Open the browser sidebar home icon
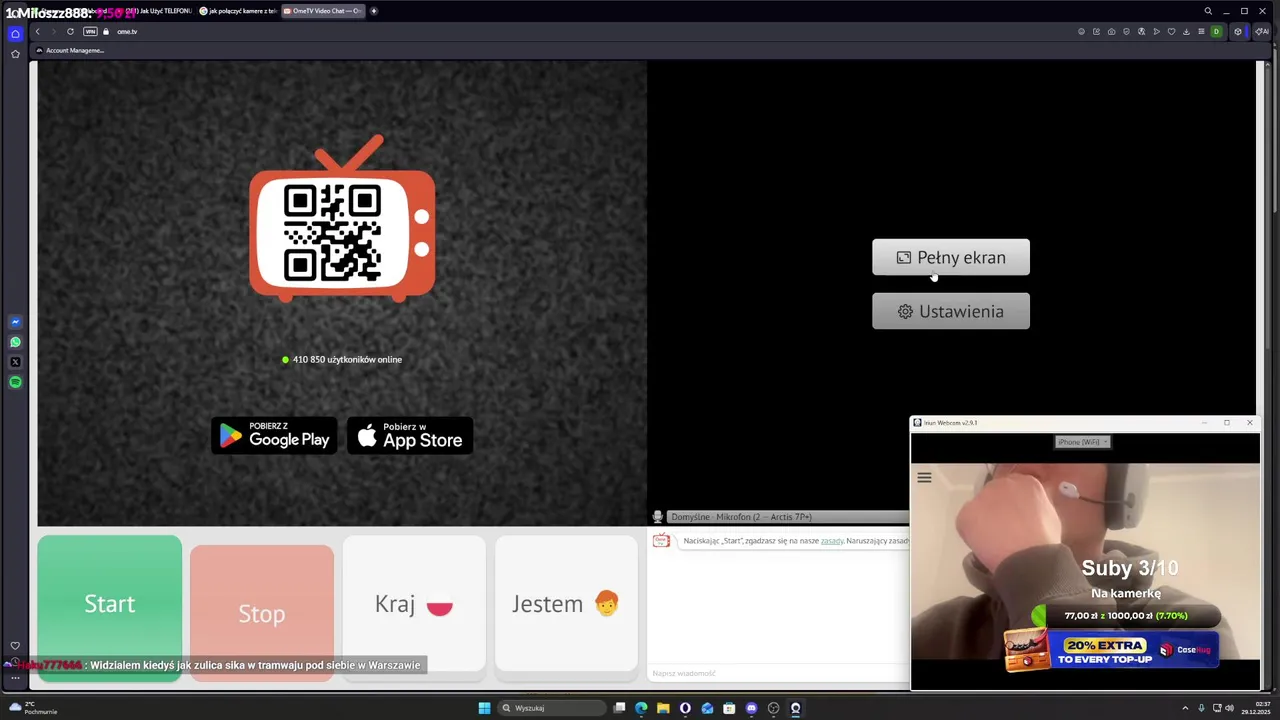Image resolution: width=1280 pixels, height=720 pixels. [x=15, y=33]
